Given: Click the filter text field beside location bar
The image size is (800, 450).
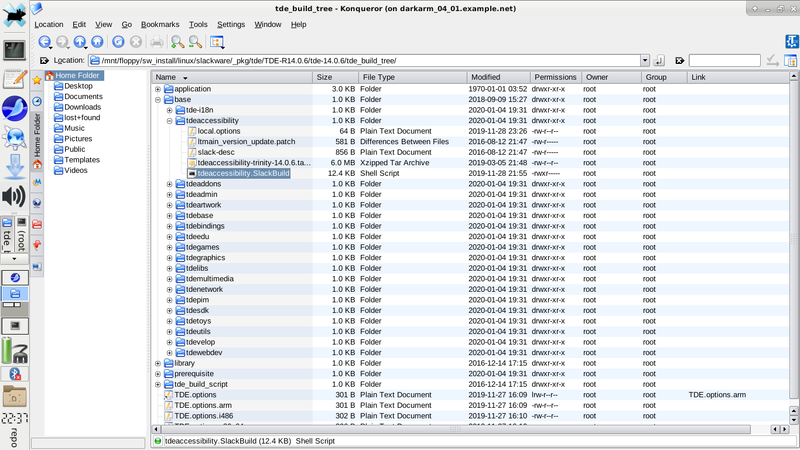Looking at the screenshot, I should click(x=723, y=61).
